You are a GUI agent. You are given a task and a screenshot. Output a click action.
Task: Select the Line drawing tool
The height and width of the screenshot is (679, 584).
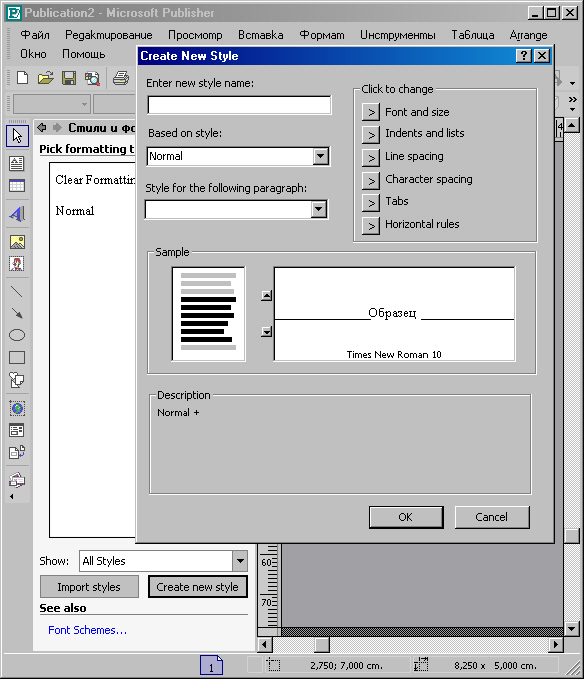point(17,291)
